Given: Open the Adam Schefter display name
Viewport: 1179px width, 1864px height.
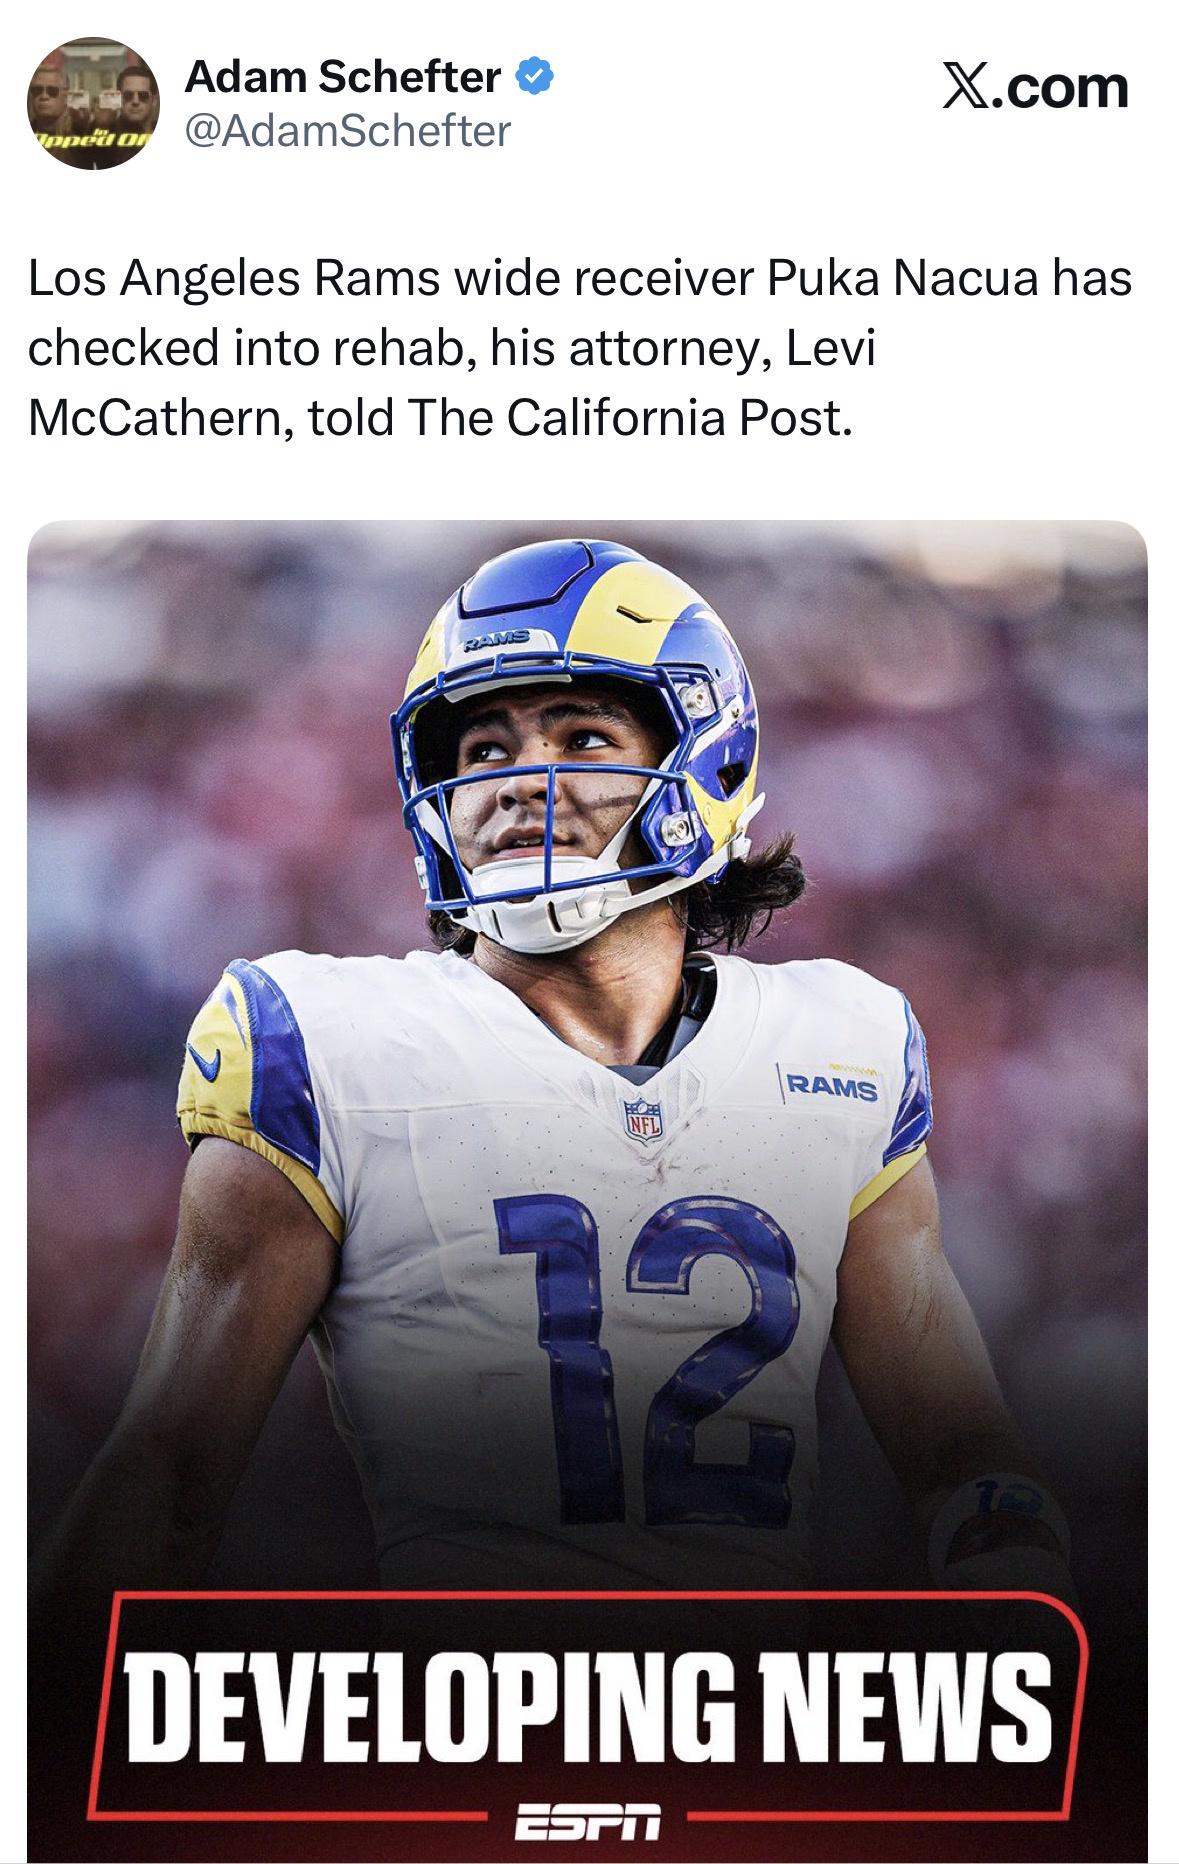Looking at the screenshot, I should (343, 77).
